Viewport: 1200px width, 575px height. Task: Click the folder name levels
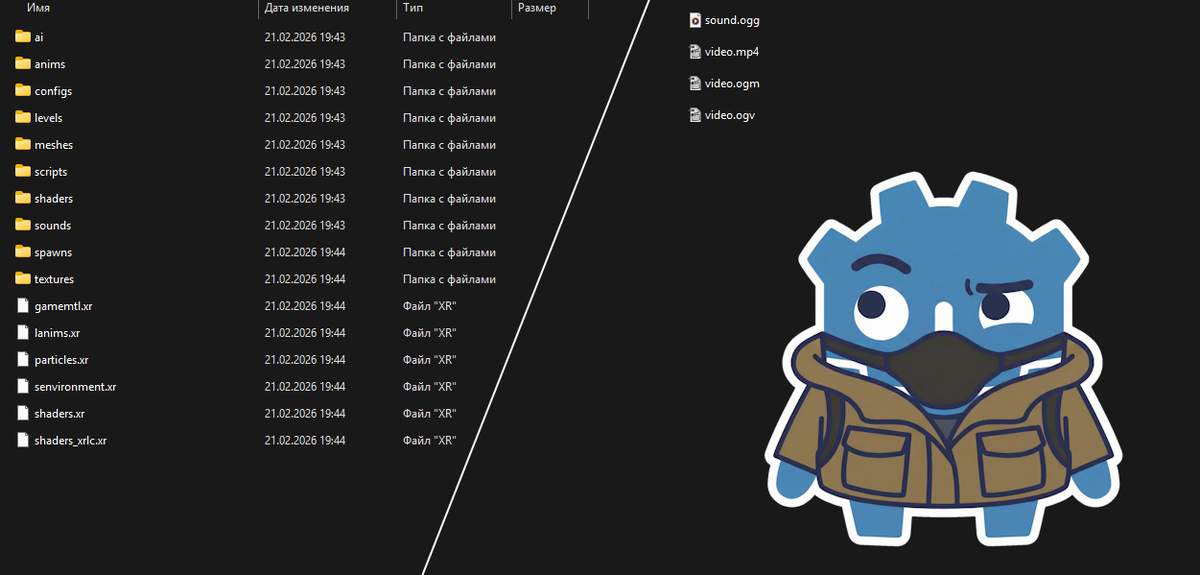pos(48,118)
